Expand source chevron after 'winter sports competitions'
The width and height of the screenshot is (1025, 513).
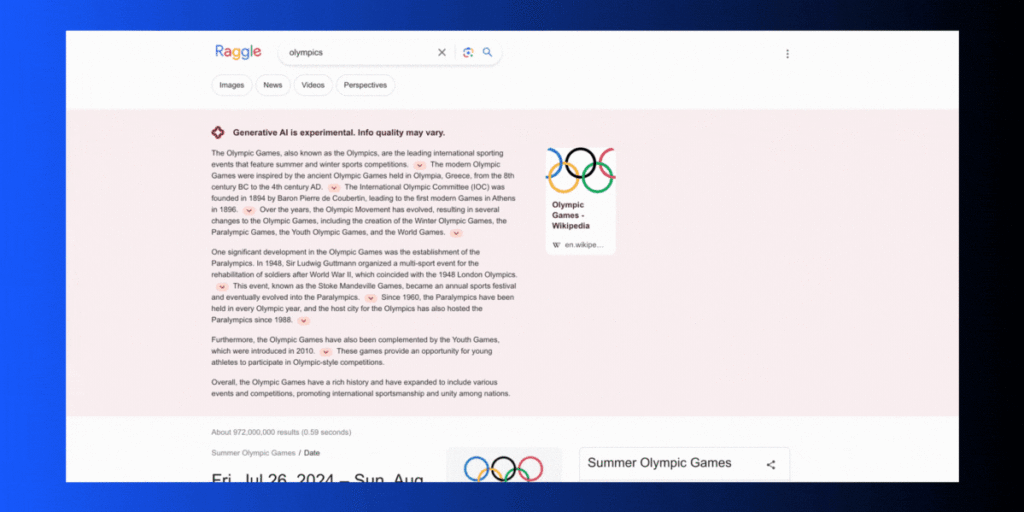click(x=420, y=165)
